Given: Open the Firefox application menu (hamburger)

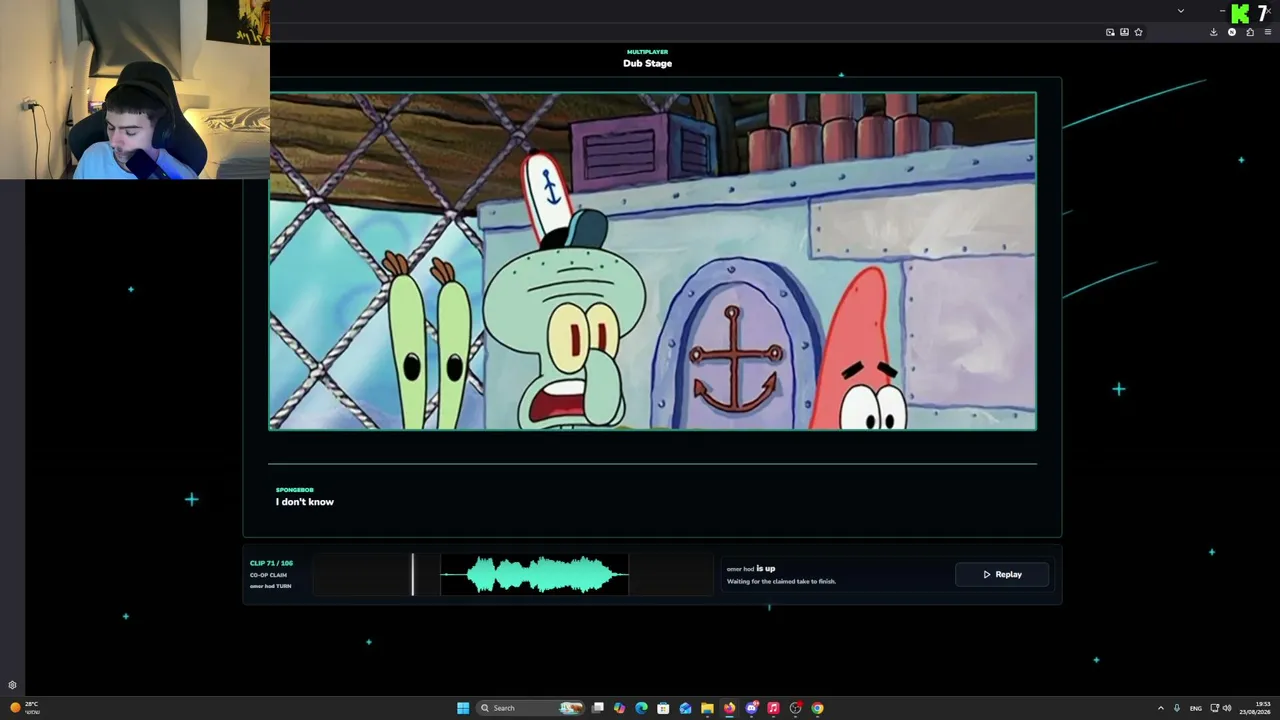Looking at the screenshot, I should 1267,32.
